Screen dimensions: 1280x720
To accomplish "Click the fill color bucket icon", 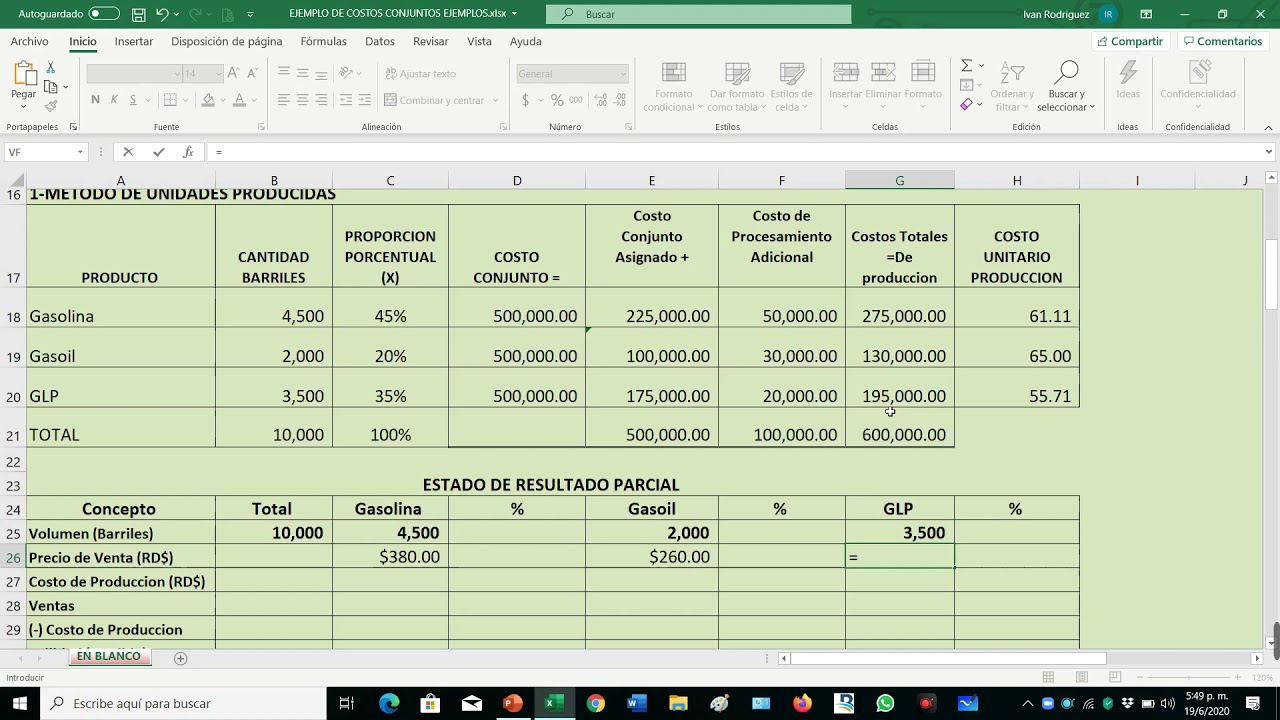I will [207, 100].
